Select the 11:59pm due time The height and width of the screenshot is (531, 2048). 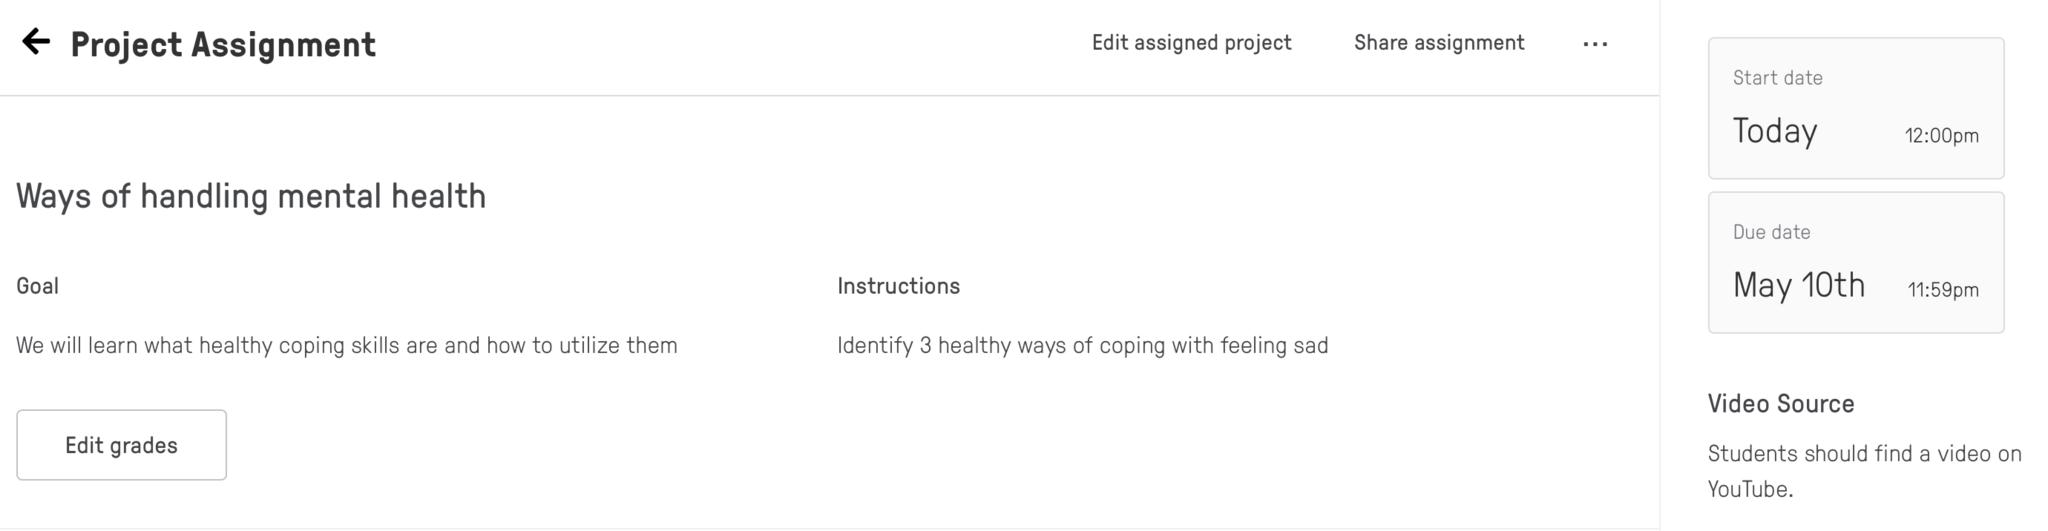click(1942, 290)
